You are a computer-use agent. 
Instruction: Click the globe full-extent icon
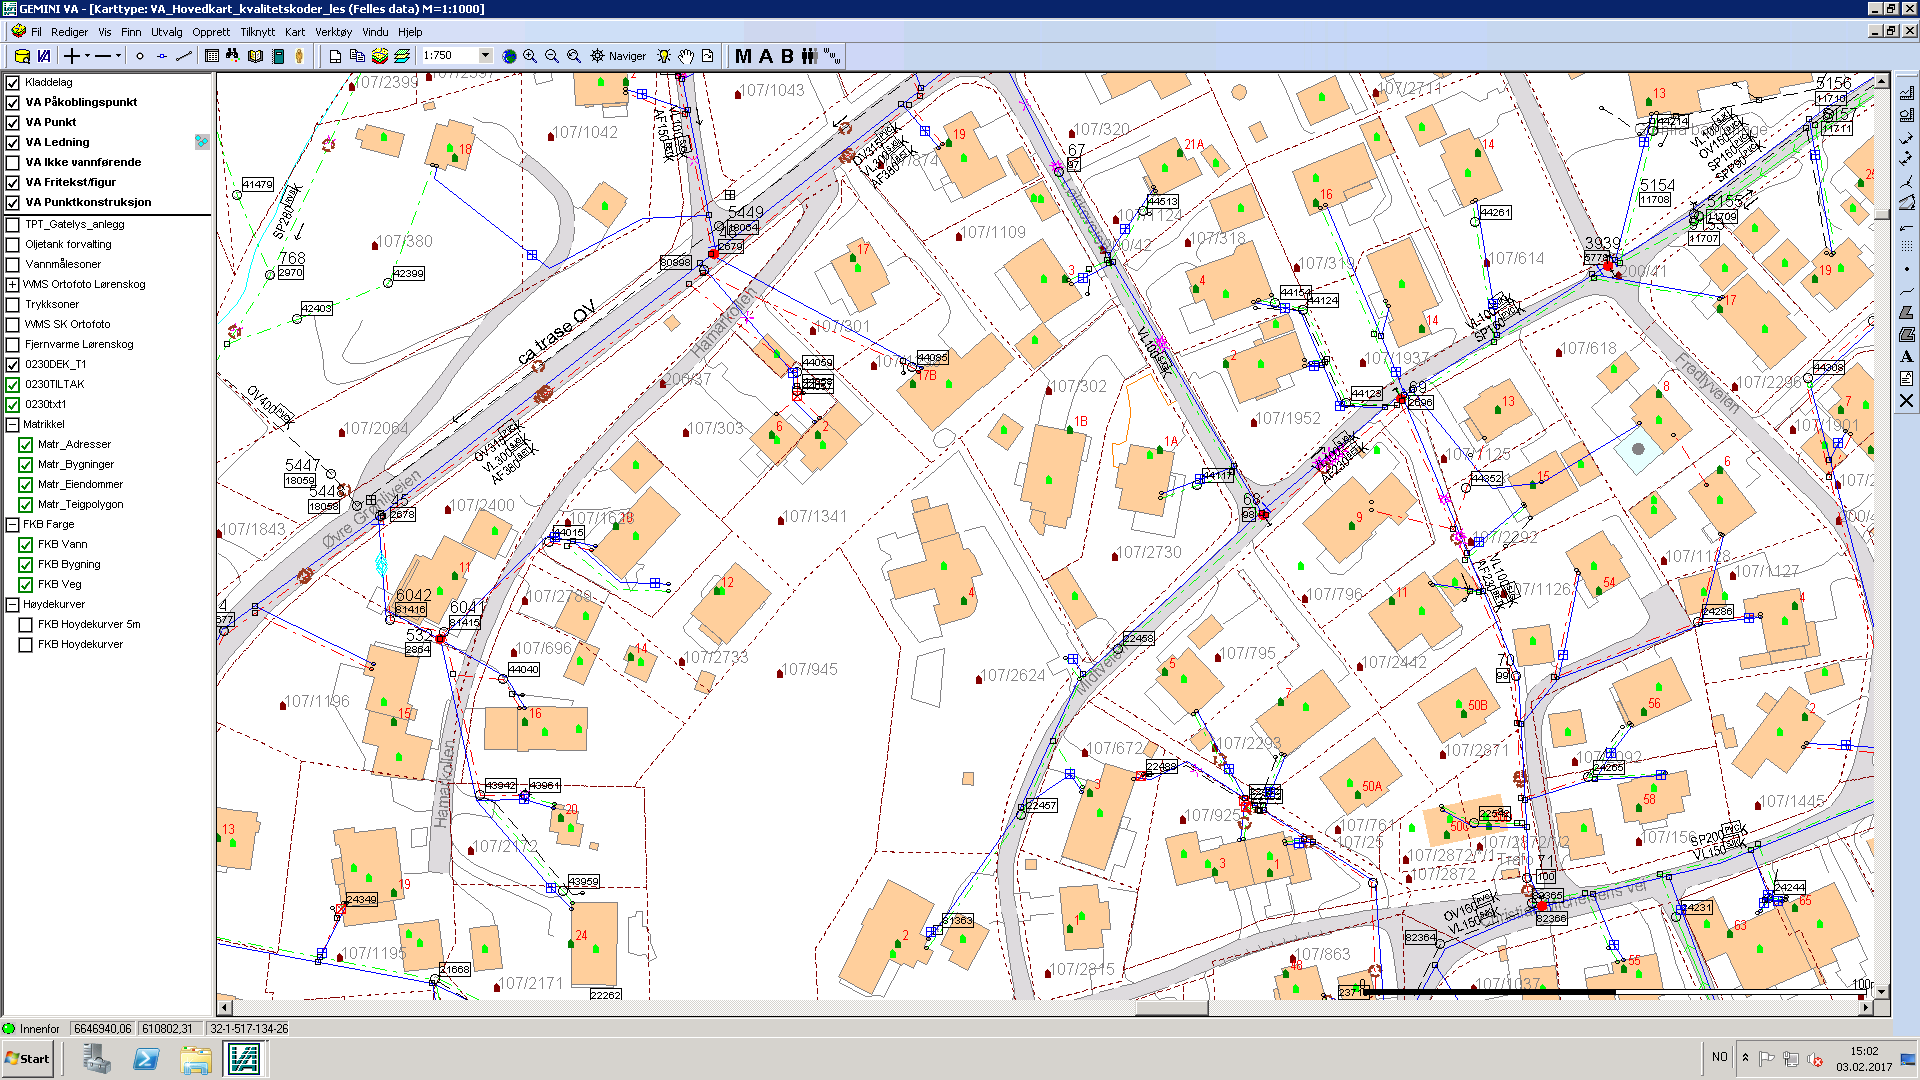pyautogui.click(x=509, y=56)
